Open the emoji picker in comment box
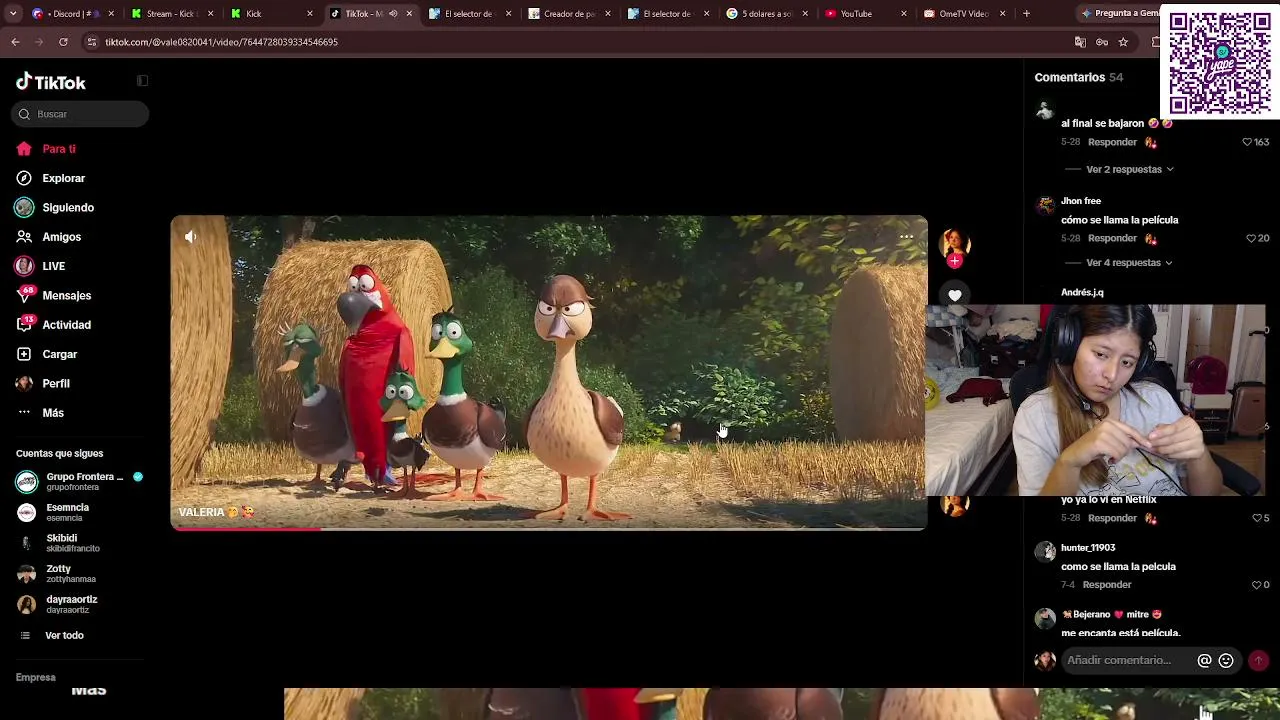This screenshot has height=720, width=1280. tap(1226, 660)
